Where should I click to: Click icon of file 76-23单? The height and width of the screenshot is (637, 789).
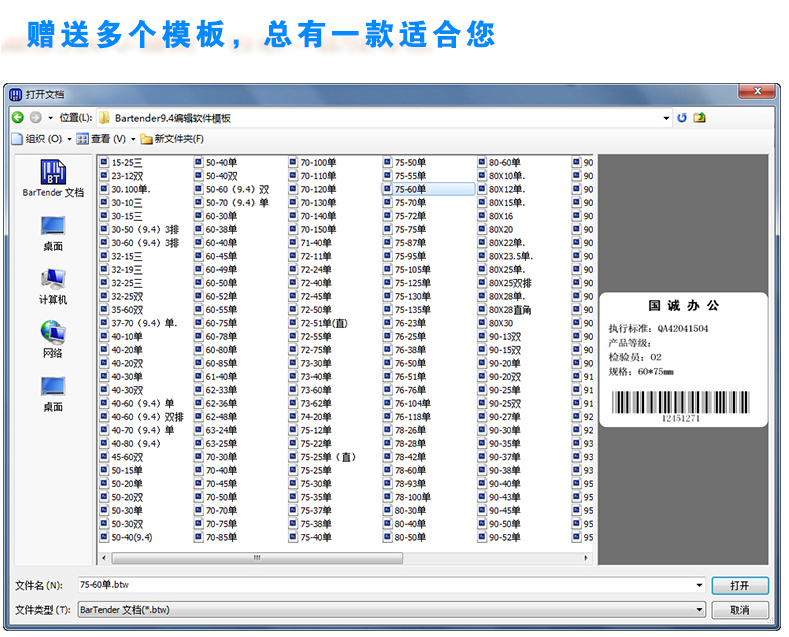[387, 323]
